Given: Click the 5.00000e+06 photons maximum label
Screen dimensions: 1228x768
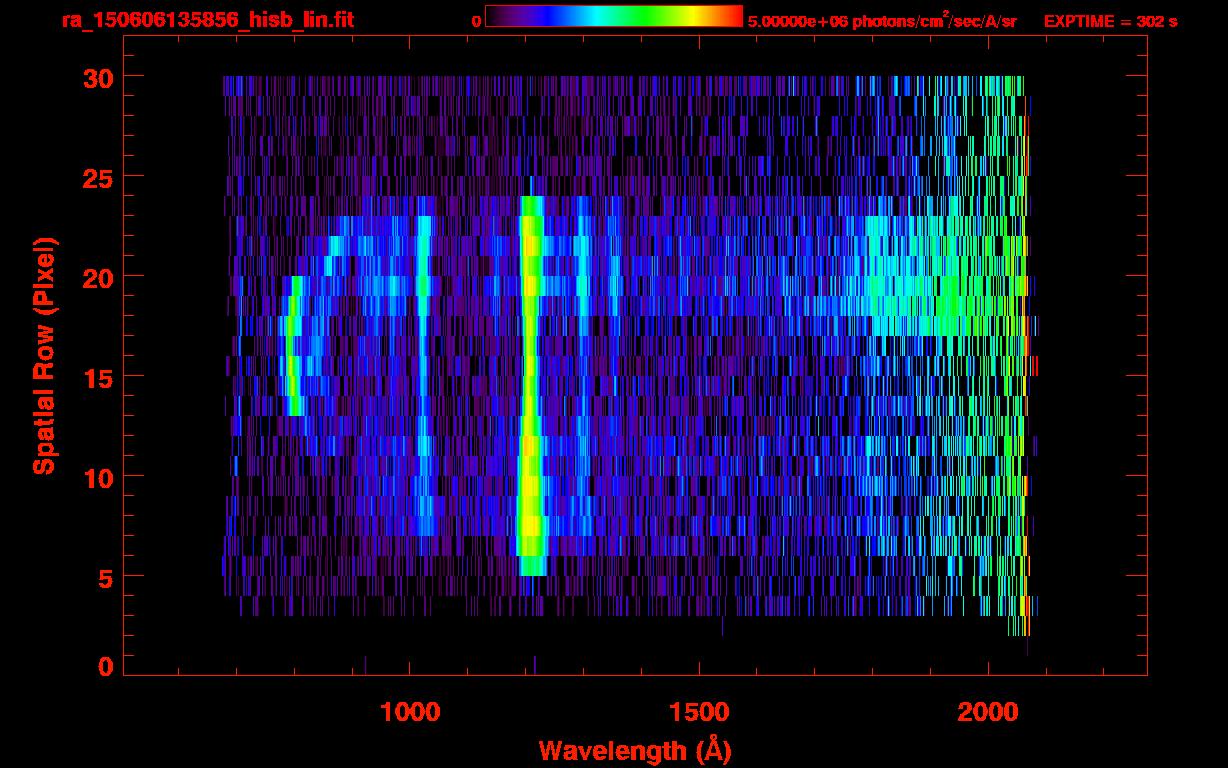Looking at the screenshot, I should point(881,21).
